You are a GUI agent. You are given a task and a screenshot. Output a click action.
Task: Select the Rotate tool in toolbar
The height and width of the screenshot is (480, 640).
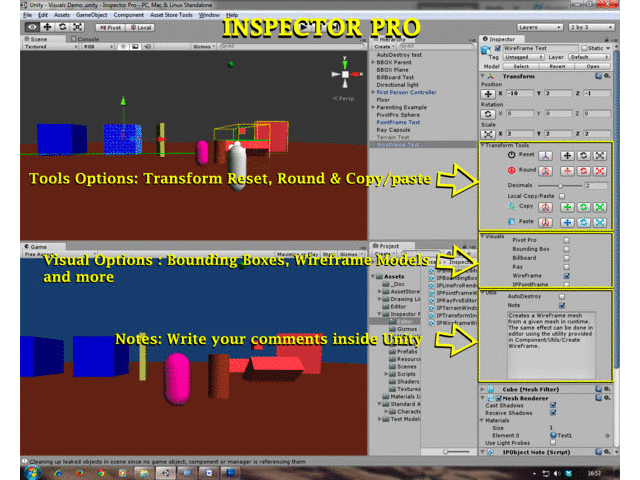coord(62,27)
